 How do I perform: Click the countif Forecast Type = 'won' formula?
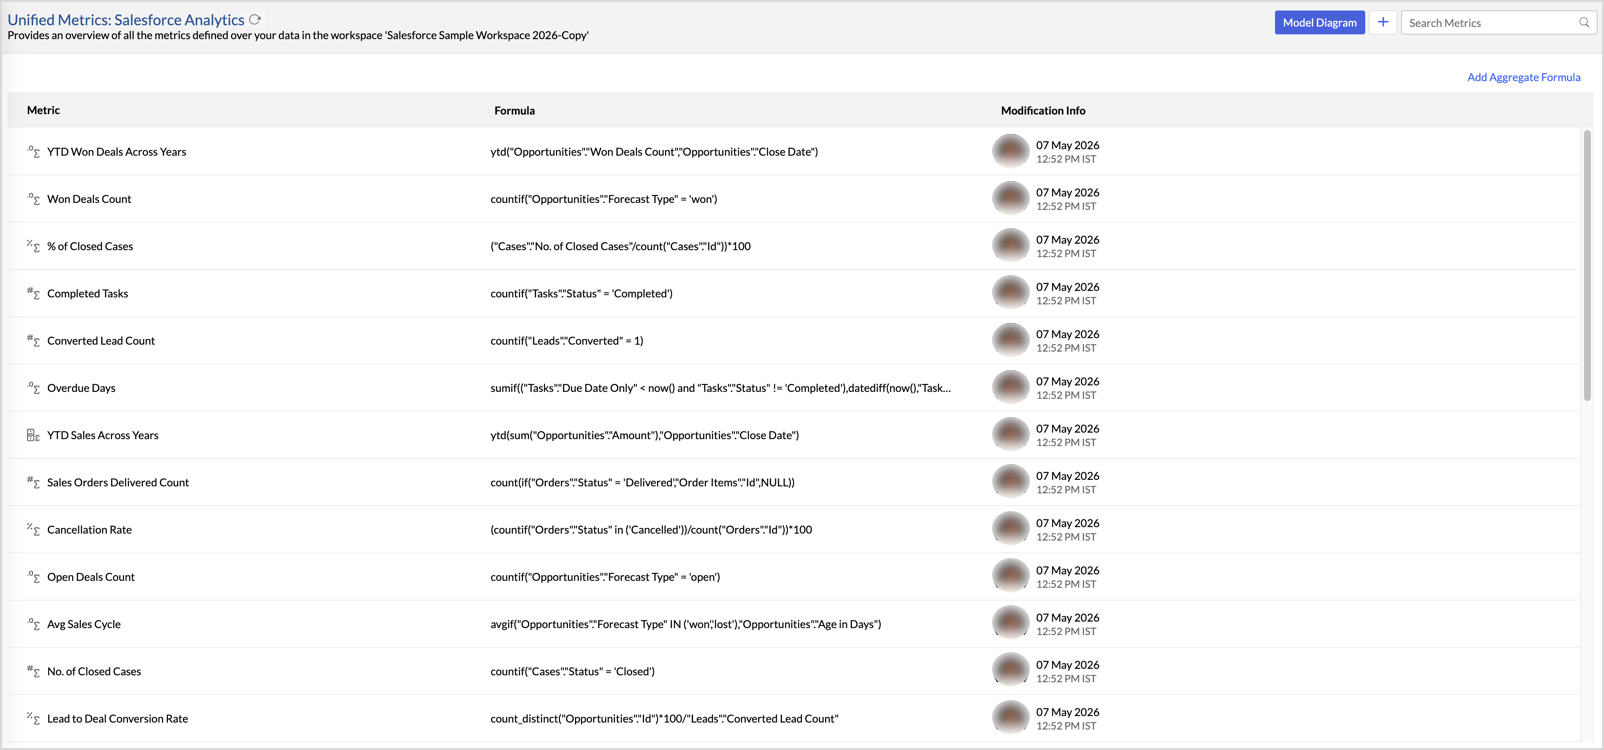coord(603,199)
